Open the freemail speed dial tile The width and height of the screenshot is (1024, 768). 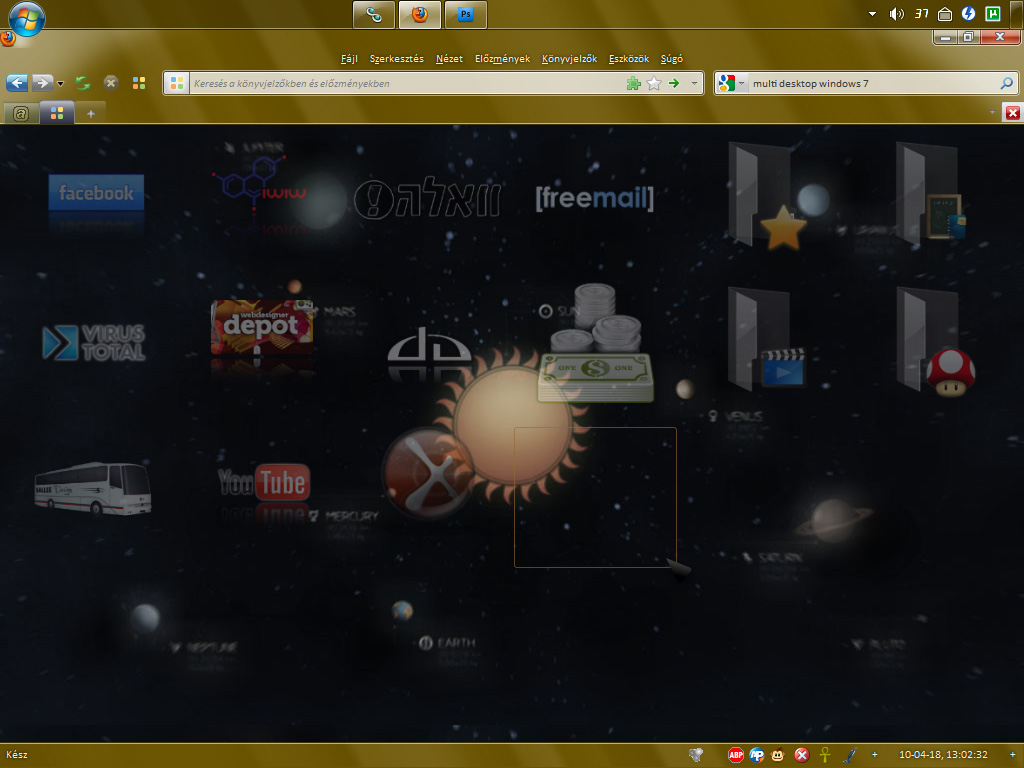[x=594, y=197]
